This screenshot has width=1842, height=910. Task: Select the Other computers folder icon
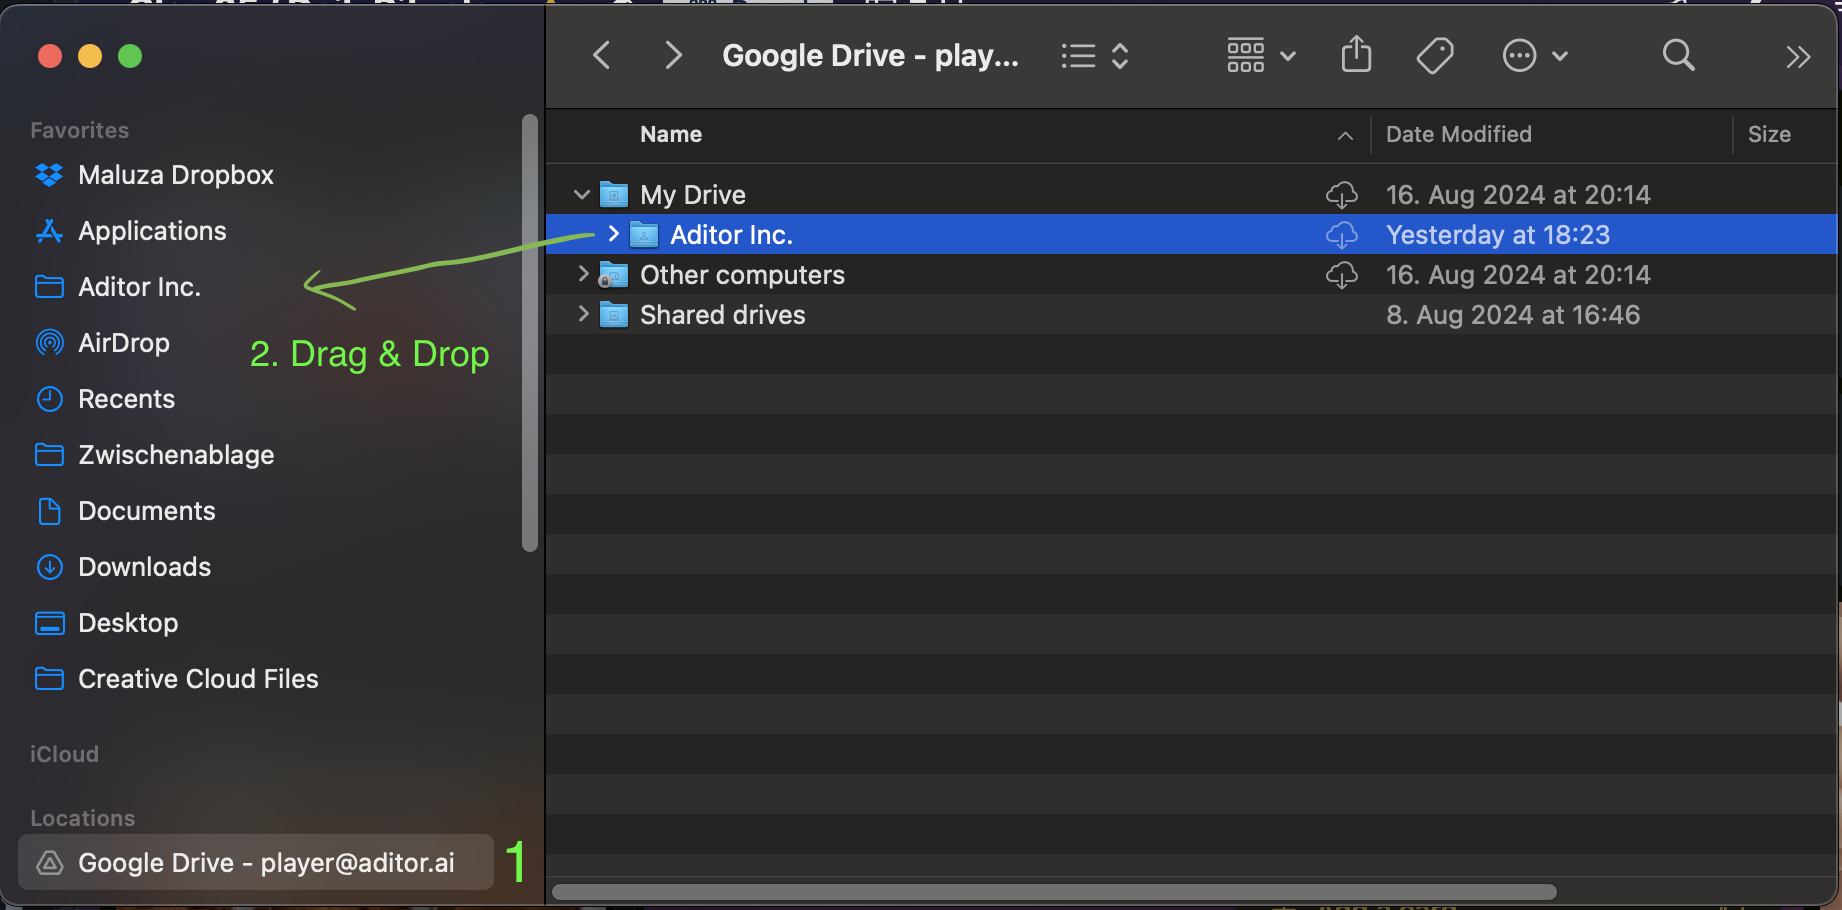click(613, 274)
